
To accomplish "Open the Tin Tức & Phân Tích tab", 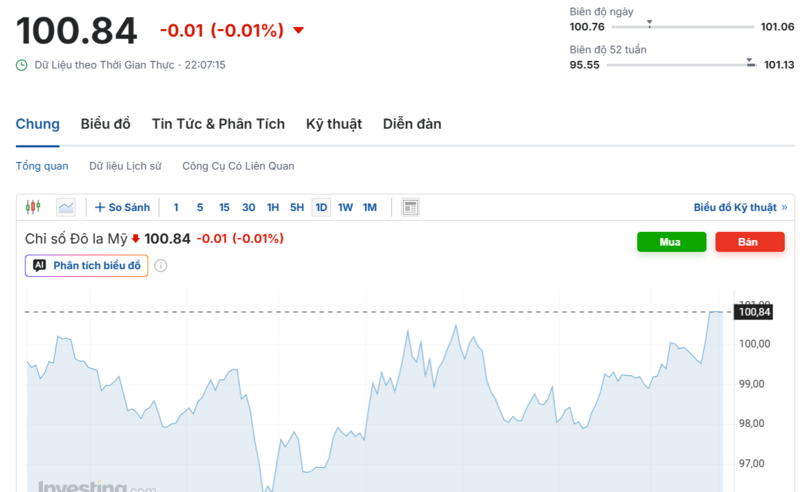I will click(218, 124).
